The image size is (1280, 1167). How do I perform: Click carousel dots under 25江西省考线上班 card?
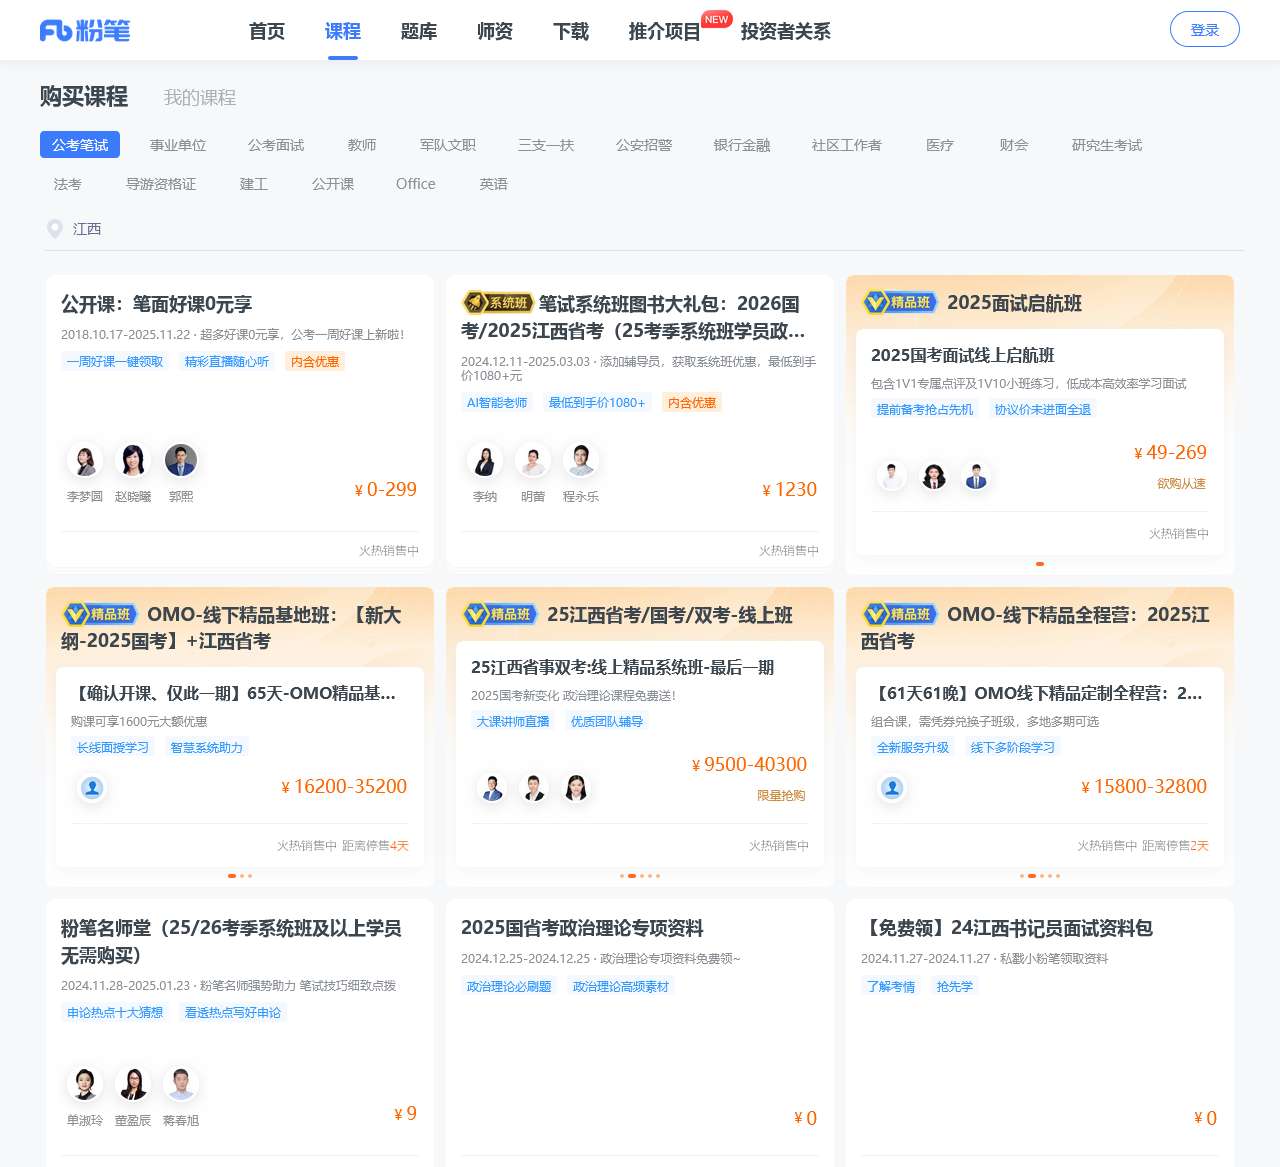640,876
